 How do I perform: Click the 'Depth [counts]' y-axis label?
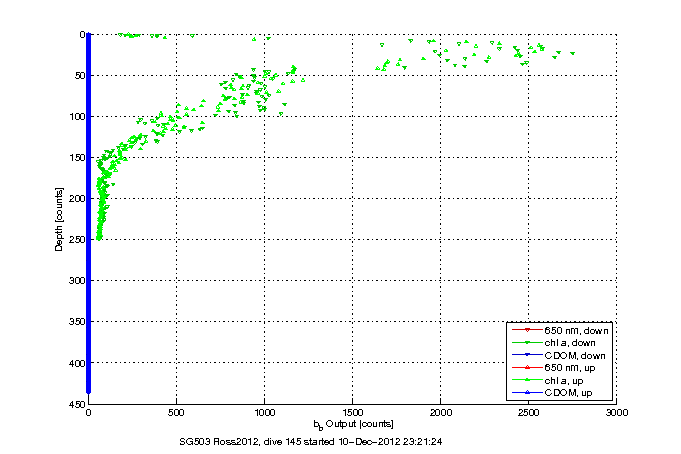[x=59, y=219]
